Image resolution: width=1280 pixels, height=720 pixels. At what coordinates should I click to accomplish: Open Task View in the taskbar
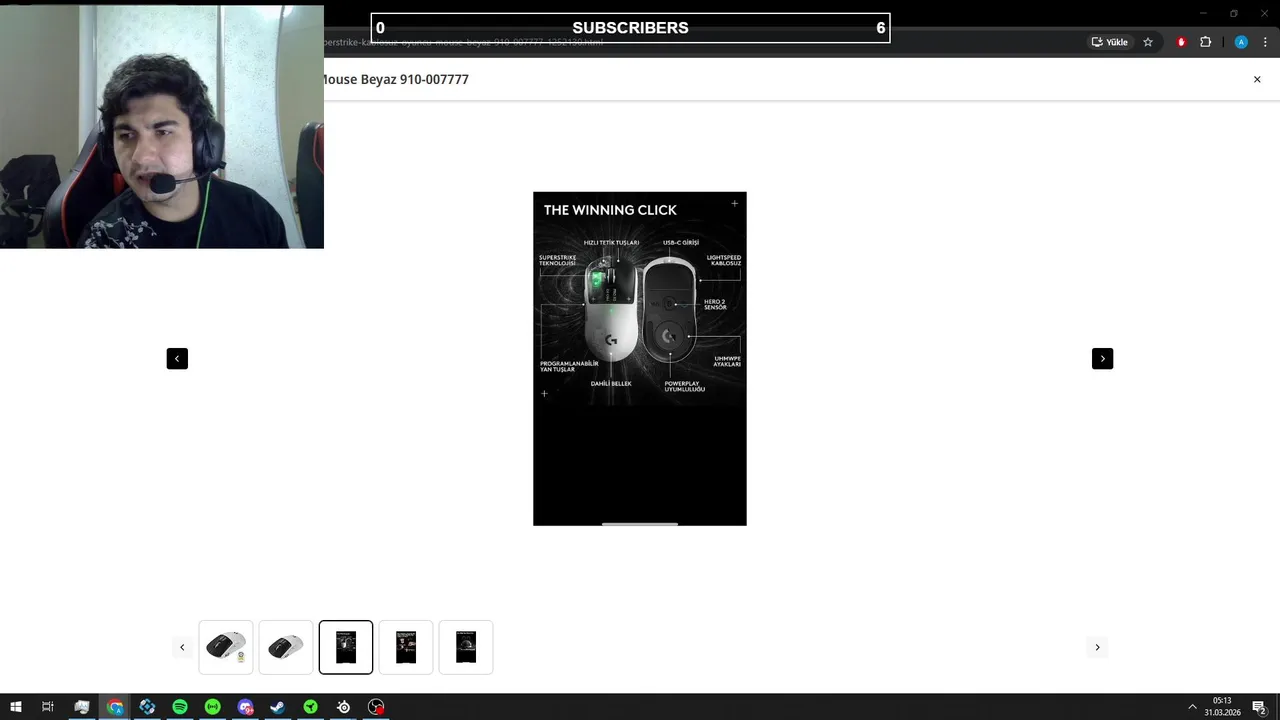coord(47,707)
